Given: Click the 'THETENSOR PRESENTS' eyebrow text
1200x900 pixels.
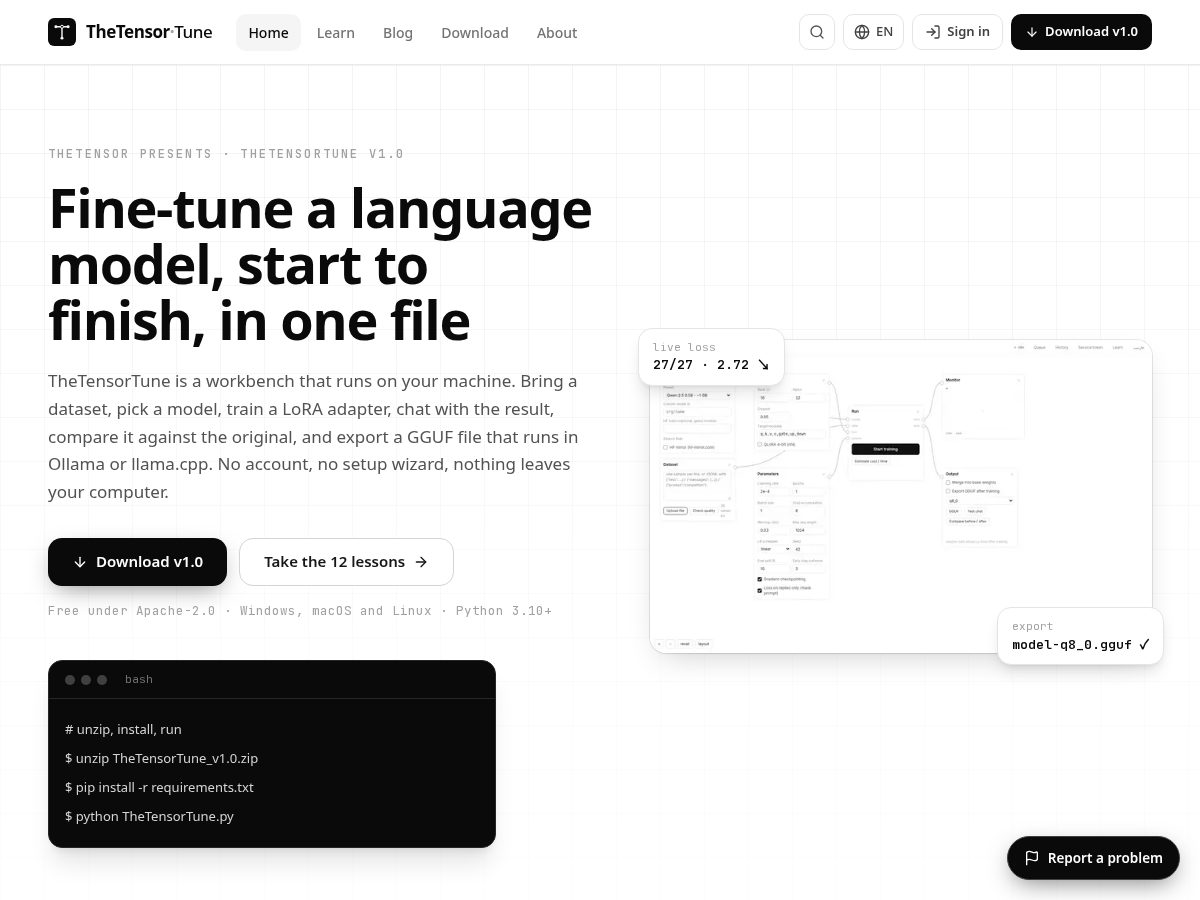Looking at the screenshot, I should (x=226, y=154).
